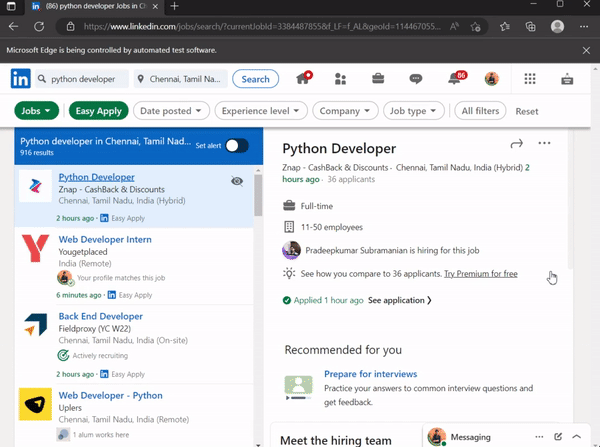Open Edge Settings and more menu

[584, 26]
